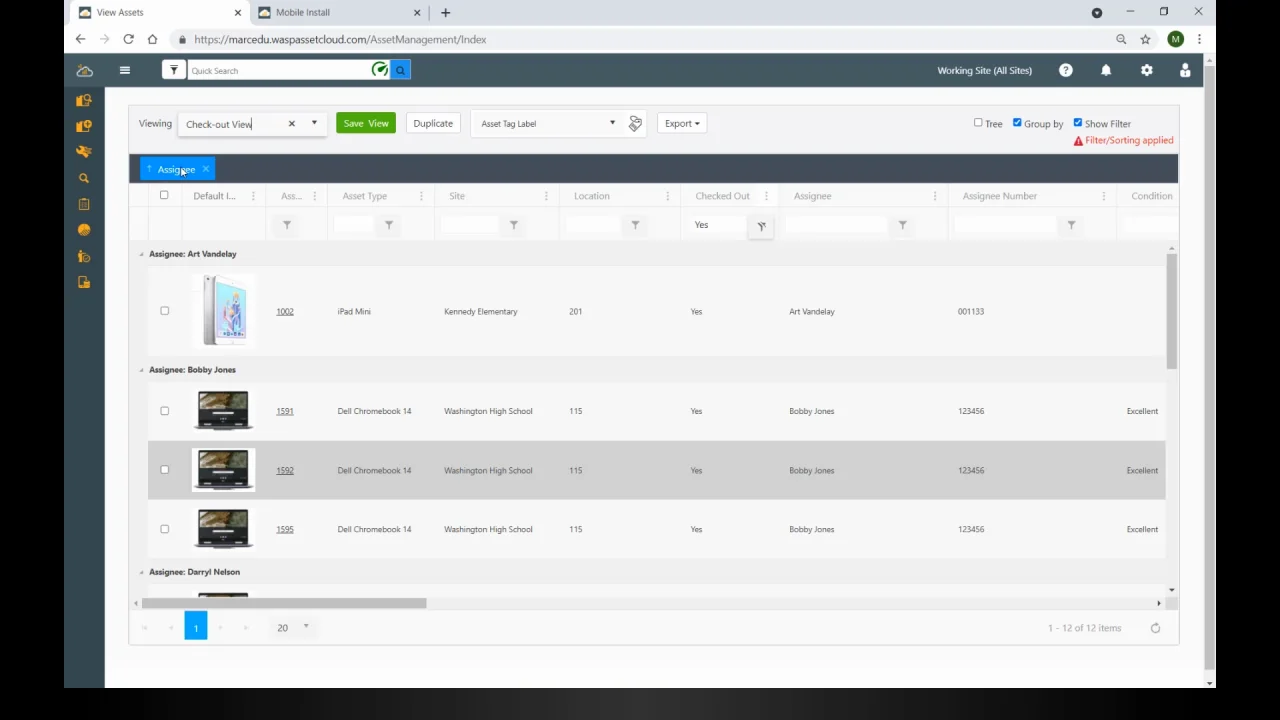
Task: Open asset 1002 link
Action: point(285,312)
